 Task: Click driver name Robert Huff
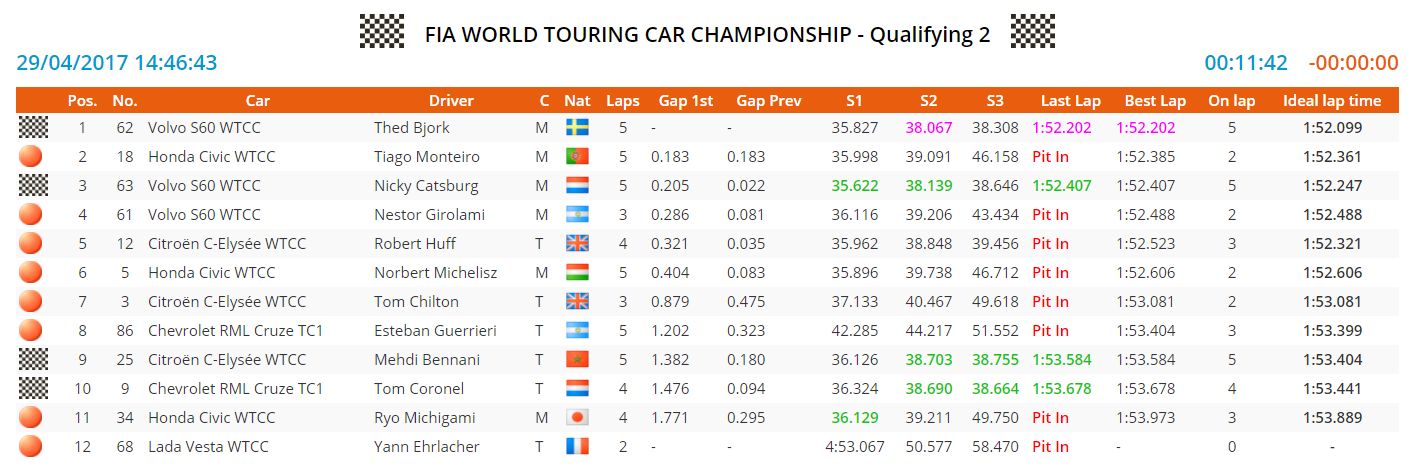[x=413, y=243]
